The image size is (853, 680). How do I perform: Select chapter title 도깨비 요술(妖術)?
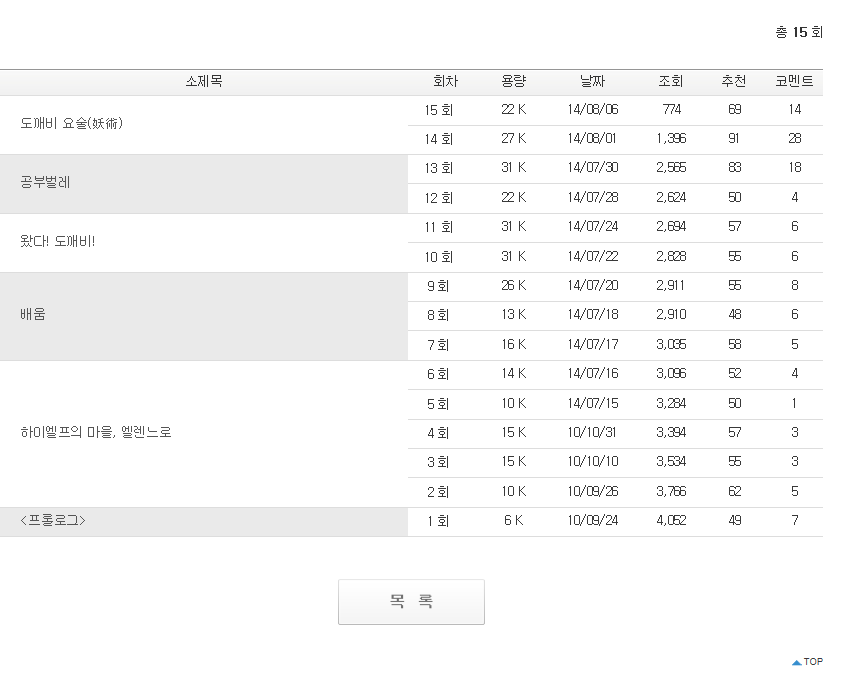(72, 124)
